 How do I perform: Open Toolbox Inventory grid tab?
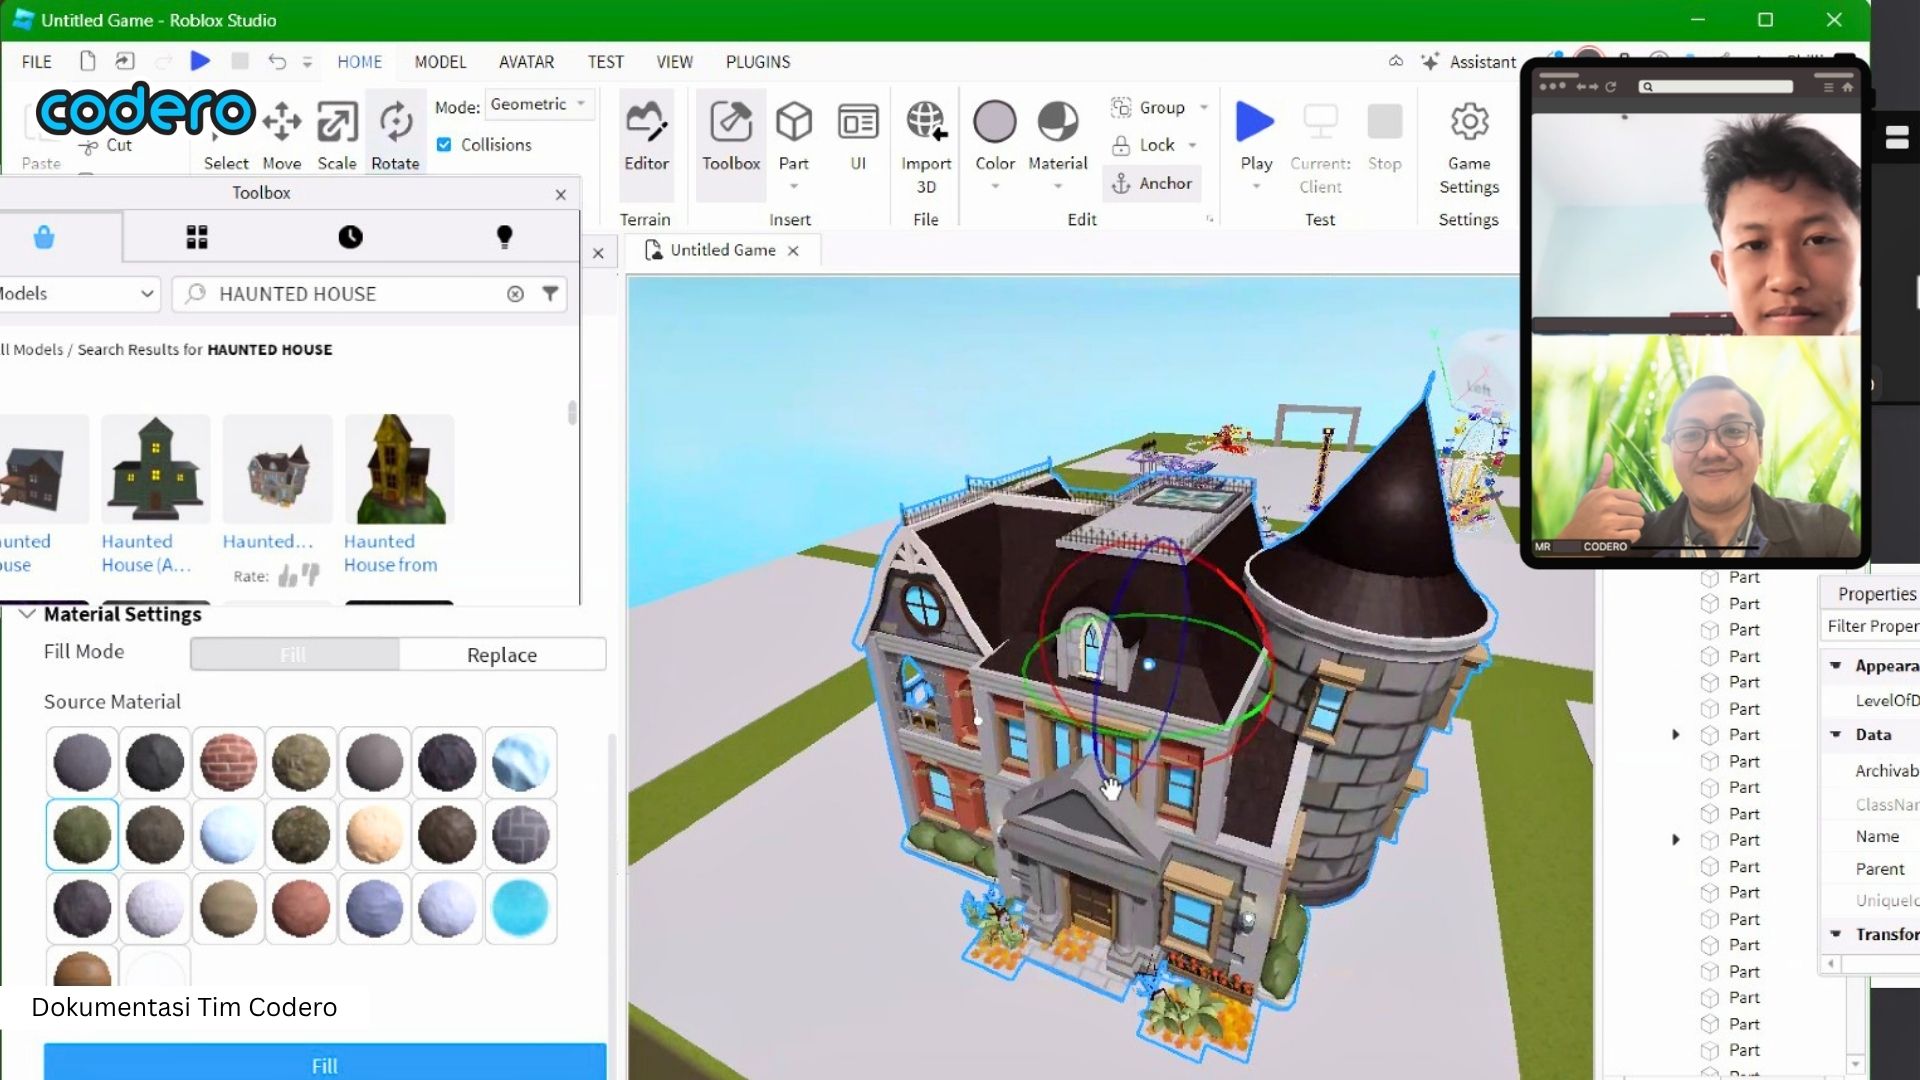click(197, 237)
